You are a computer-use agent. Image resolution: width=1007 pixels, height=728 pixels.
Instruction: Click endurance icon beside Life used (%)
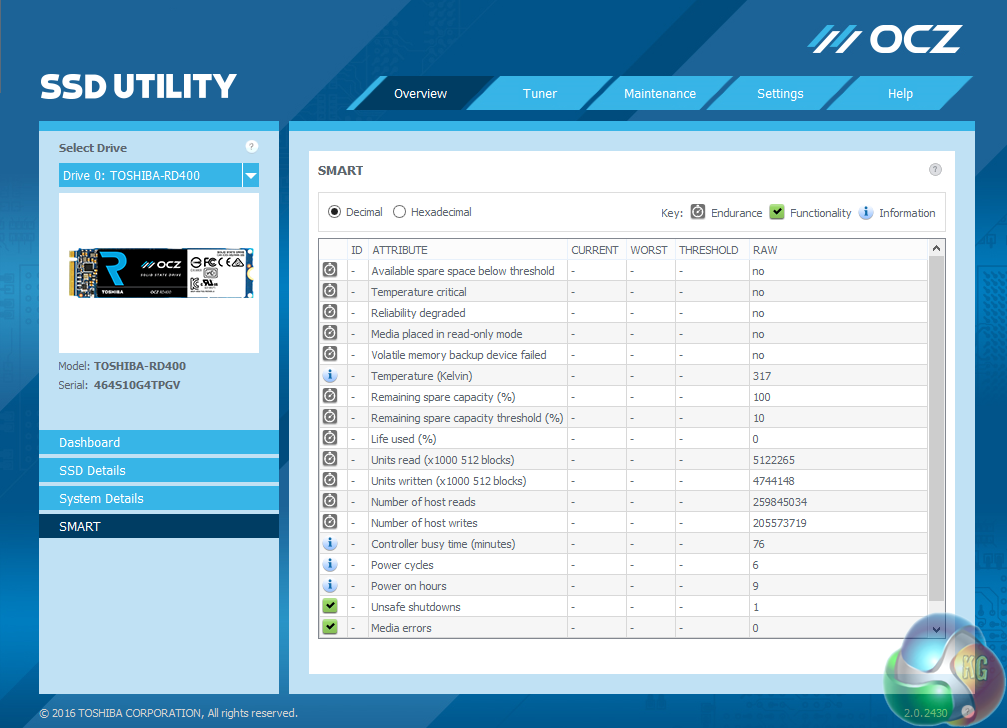(x=330, y=438)
